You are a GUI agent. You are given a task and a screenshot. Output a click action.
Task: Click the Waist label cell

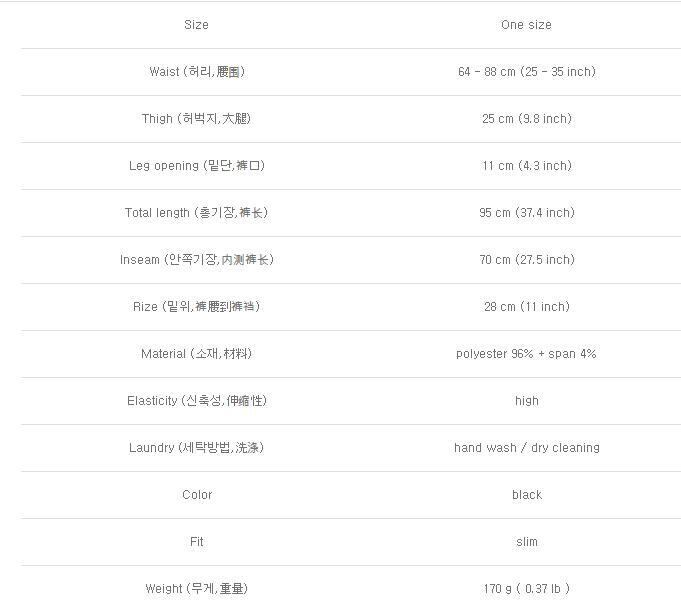tap(196, 72)
